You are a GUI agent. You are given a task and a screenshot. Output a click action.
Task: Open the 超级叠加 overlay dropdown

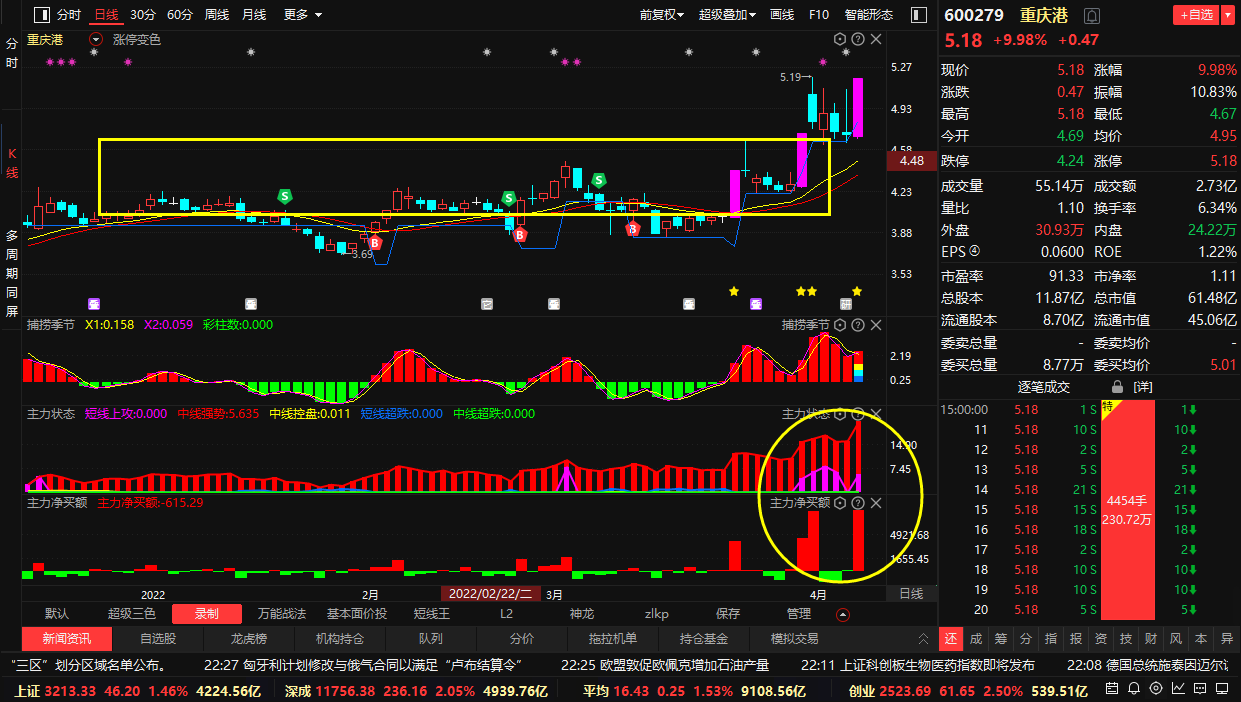pyautogui.click(x=728, y=15)
